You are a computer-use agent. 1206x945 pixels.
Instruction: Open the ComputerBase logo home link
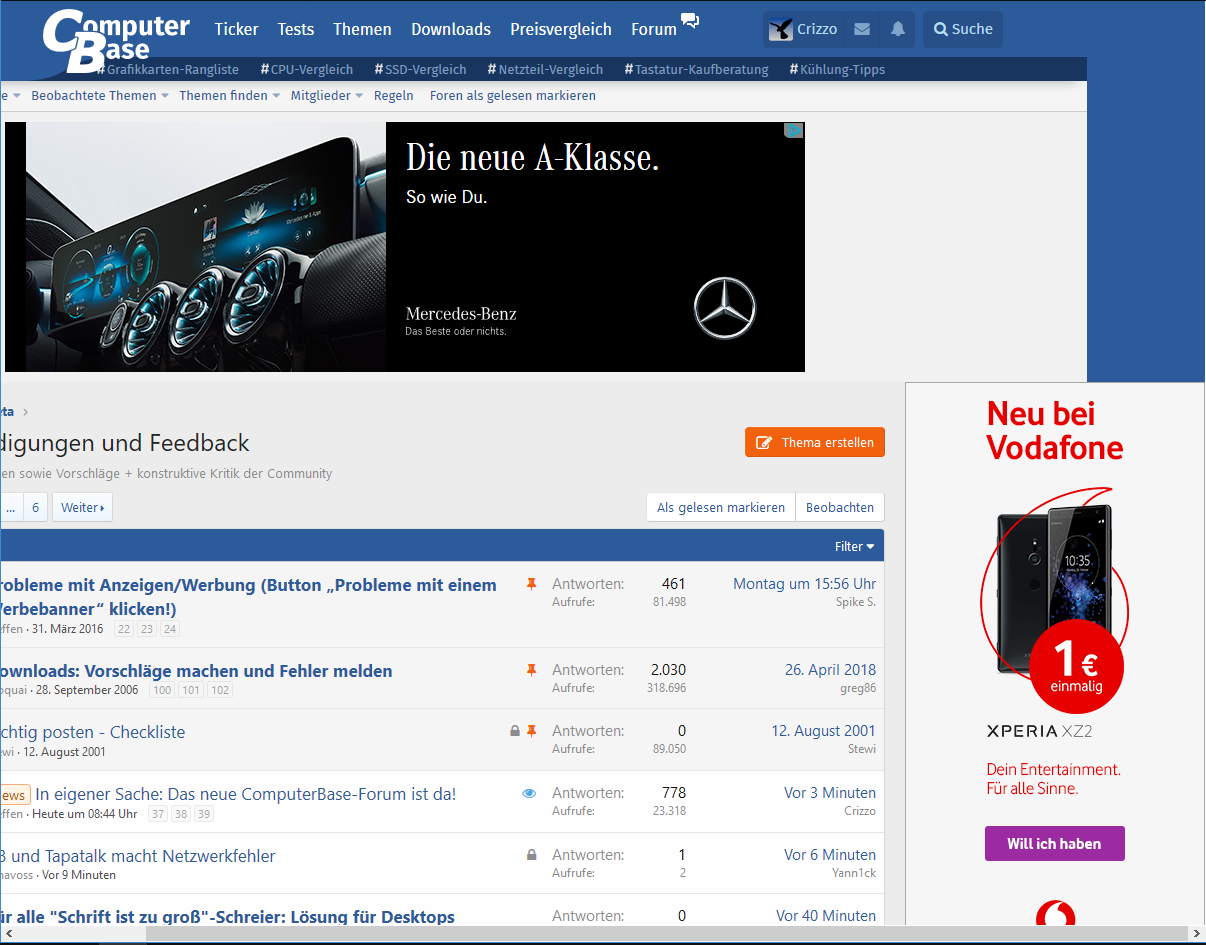[x=116, y=41]
